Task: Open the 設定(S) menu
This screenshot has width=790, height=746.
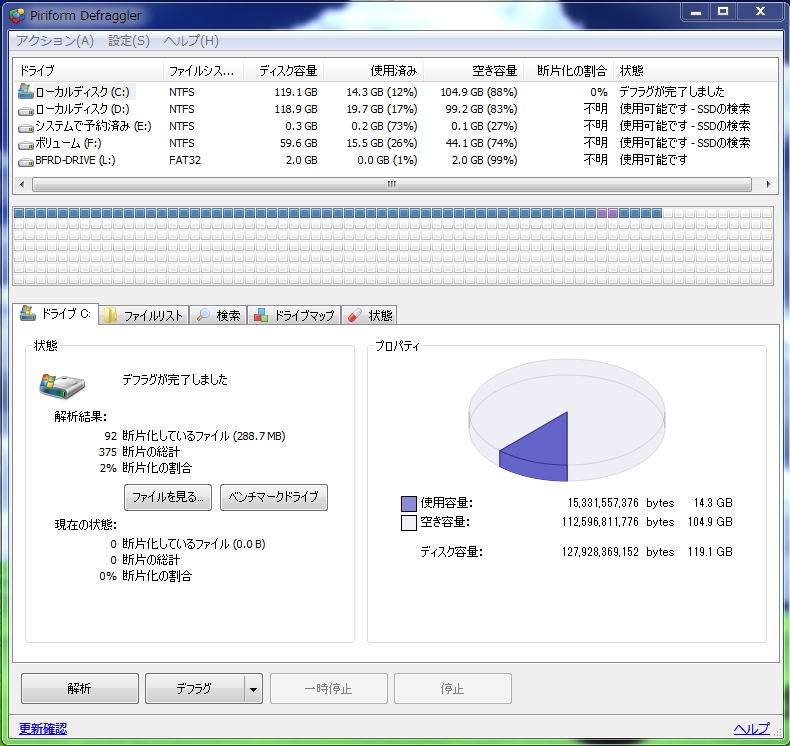Action: pyautogui.click(x=129, y=41)
